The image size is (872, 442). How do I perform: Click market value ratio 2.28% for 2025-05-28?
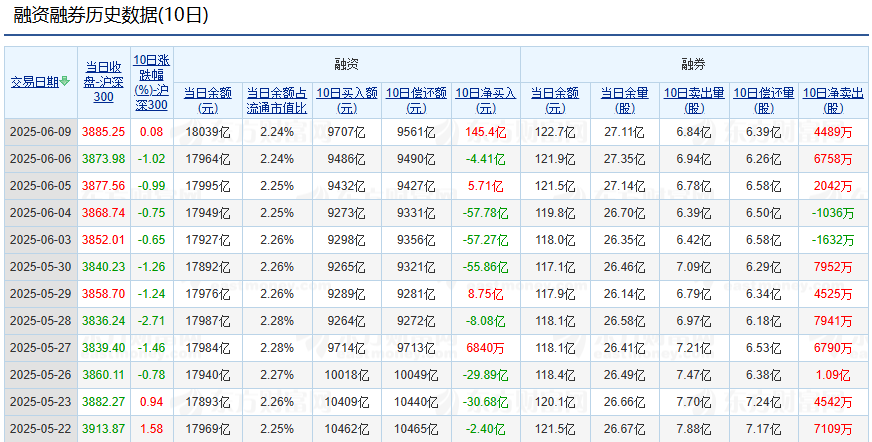point(277,321)
